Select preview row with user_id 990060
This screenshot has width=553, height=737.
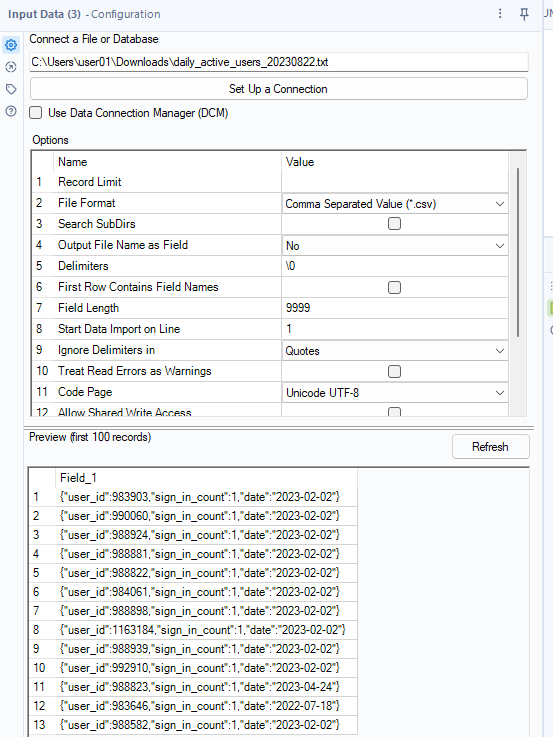click(193, 516)
